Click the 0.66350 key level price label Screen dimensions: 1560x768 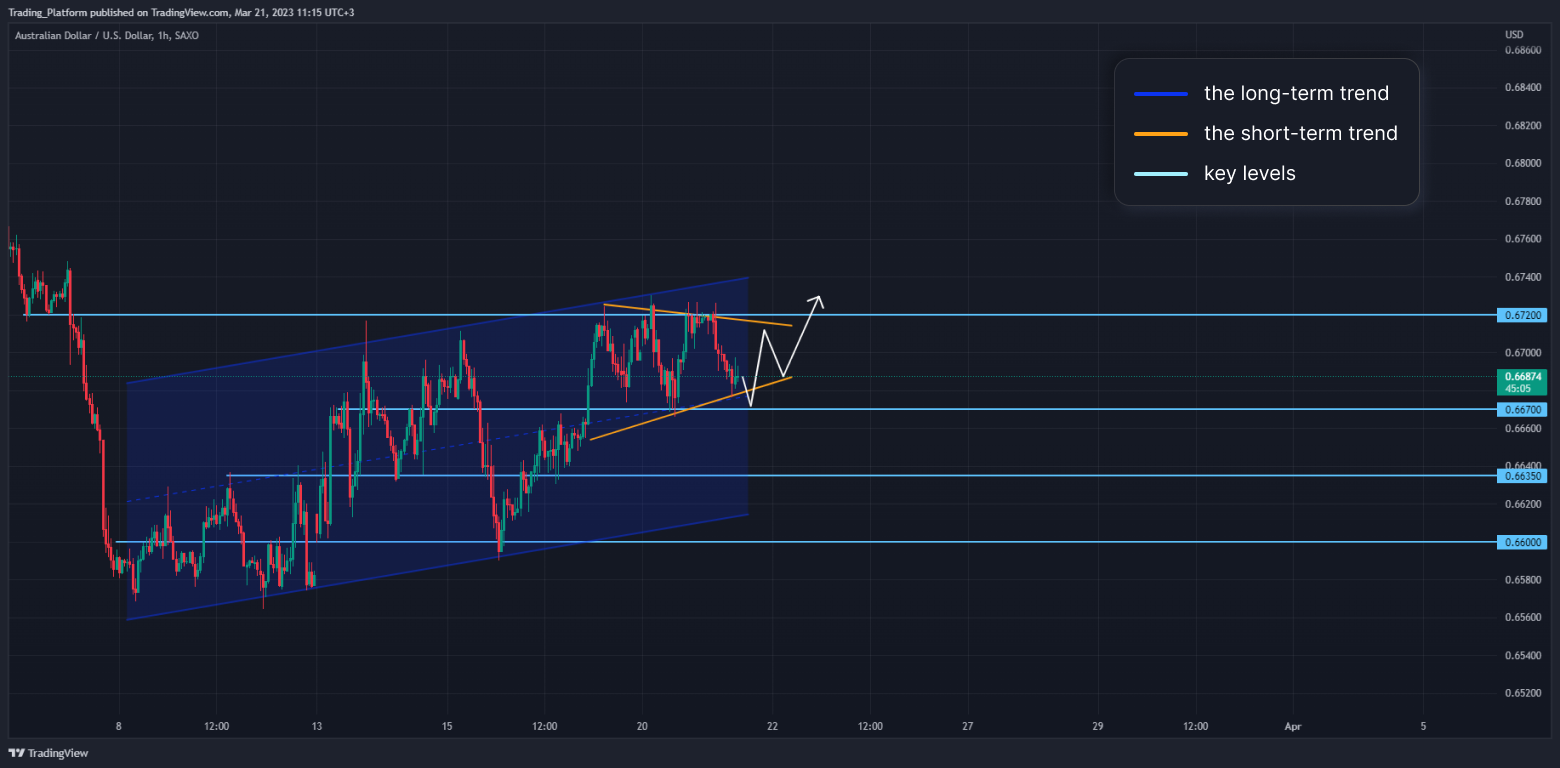click(x=1522, y=476)
